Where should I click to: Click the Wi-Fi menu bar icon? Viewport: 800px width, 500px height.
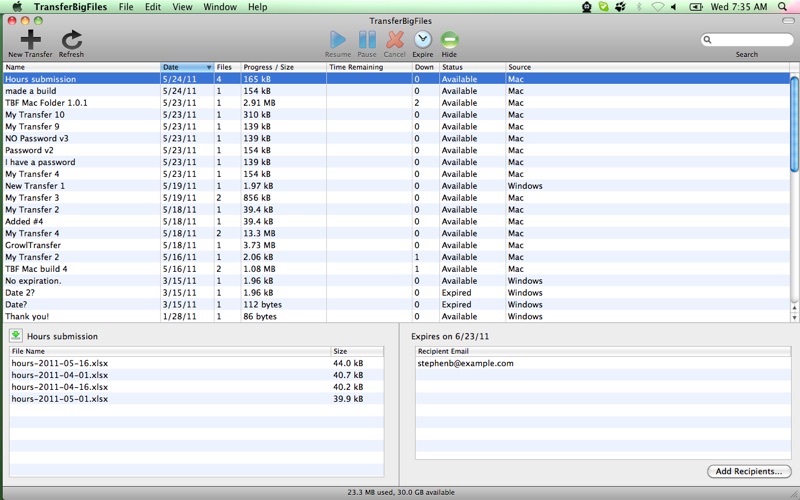point(658,7)
